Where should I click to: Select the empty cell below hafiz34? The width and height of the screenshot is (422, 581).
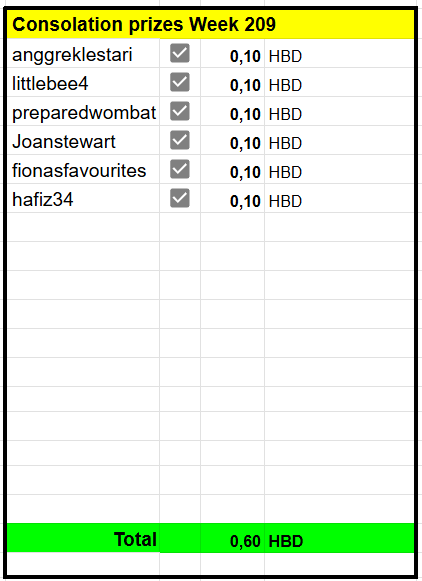coord(83,227)
